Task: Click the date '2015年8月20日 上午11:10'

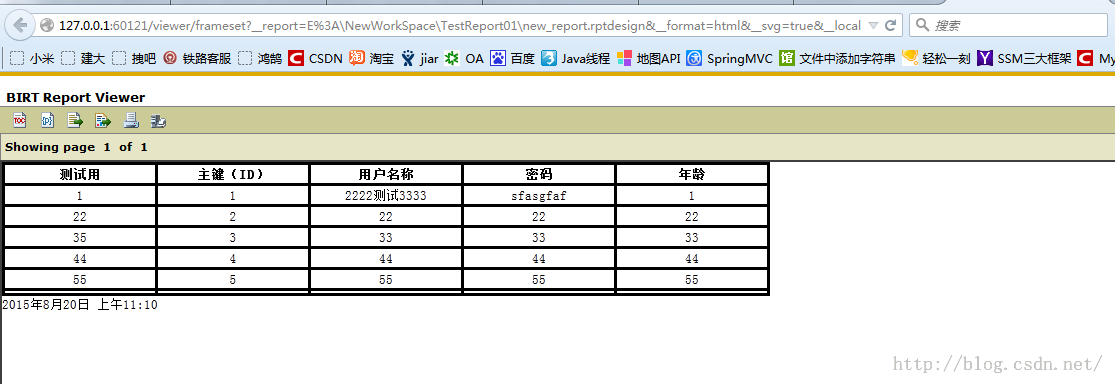Action: pyautogui.click(x=80, y=305)
